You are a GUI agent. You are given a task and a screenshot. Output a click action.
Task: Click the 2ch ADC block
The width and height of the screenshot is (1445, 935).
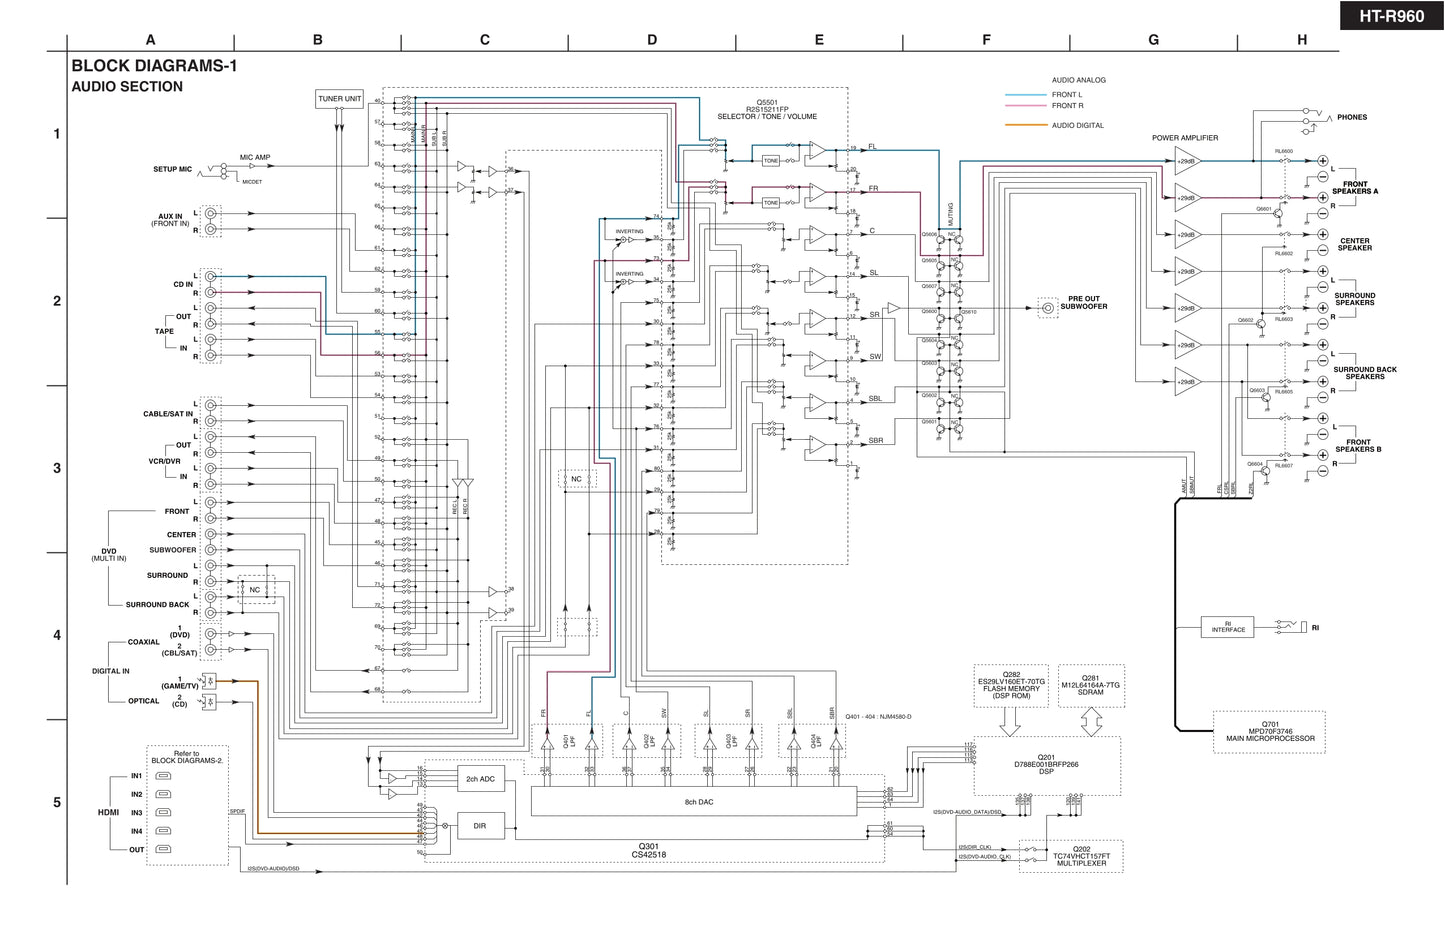(x=480, y=779)
